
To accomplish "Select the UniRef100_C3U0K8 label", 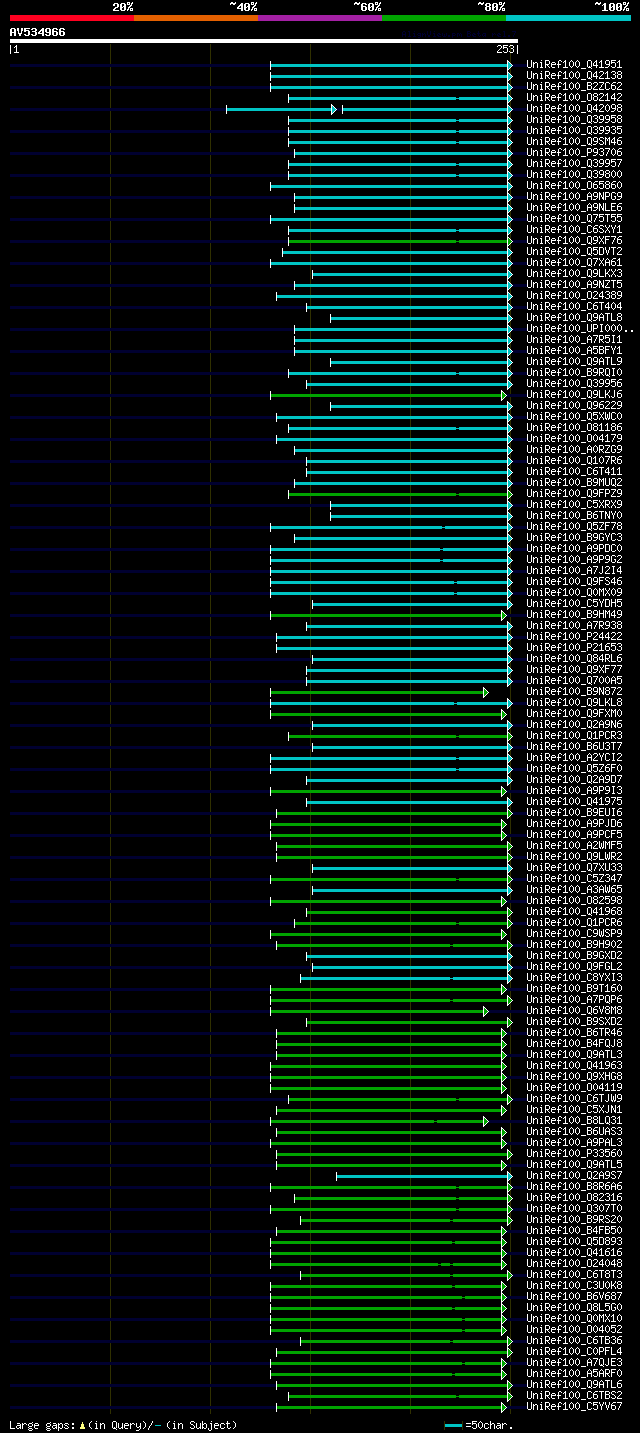I will pos(574,1286).
